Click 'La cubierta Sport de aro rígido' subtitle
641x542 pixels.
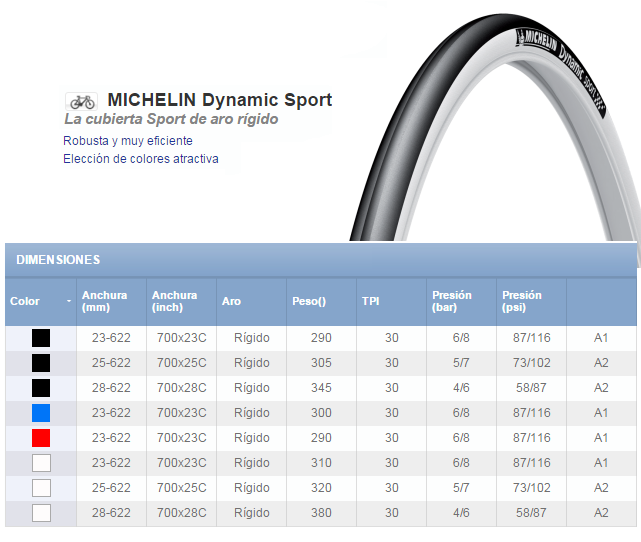pos(171,119)
